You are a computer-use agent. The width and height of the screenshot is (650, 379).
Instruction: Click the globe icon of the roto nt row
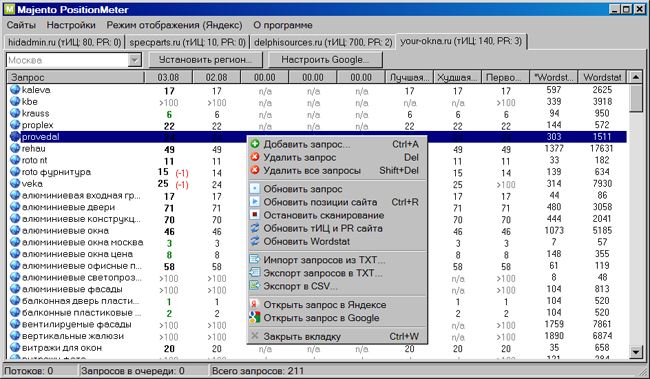point(15,160)
